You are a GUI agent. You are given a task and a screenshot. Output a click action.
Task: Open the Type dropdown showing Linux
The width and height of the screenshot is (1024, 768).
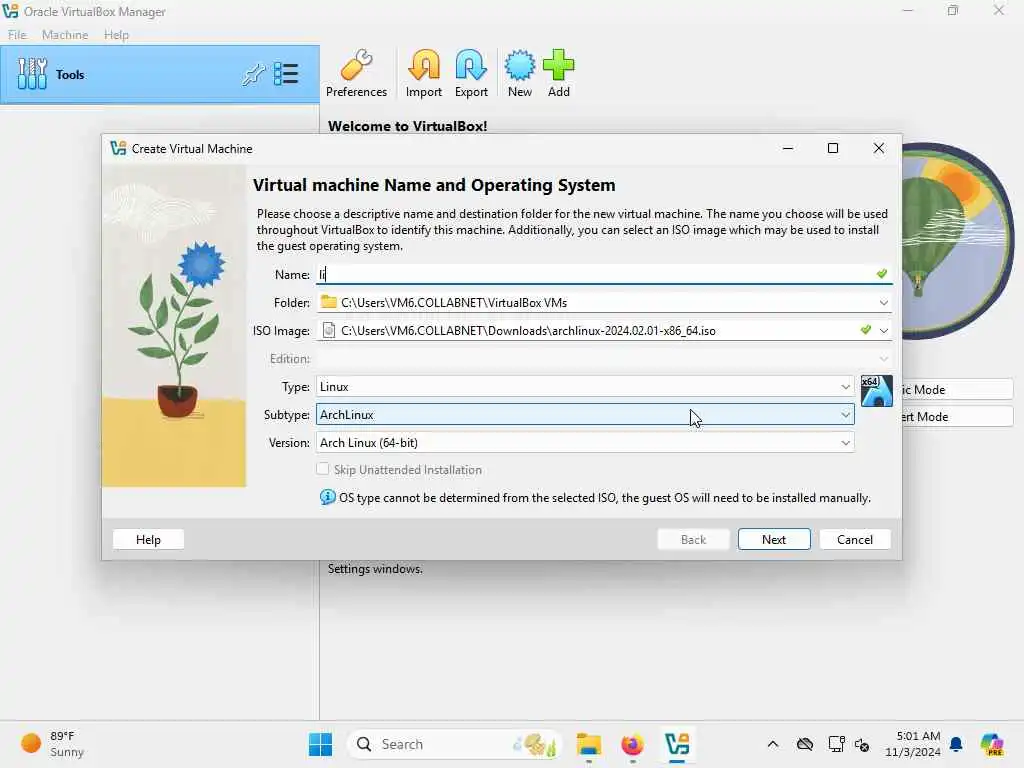(x=585, y=387)
